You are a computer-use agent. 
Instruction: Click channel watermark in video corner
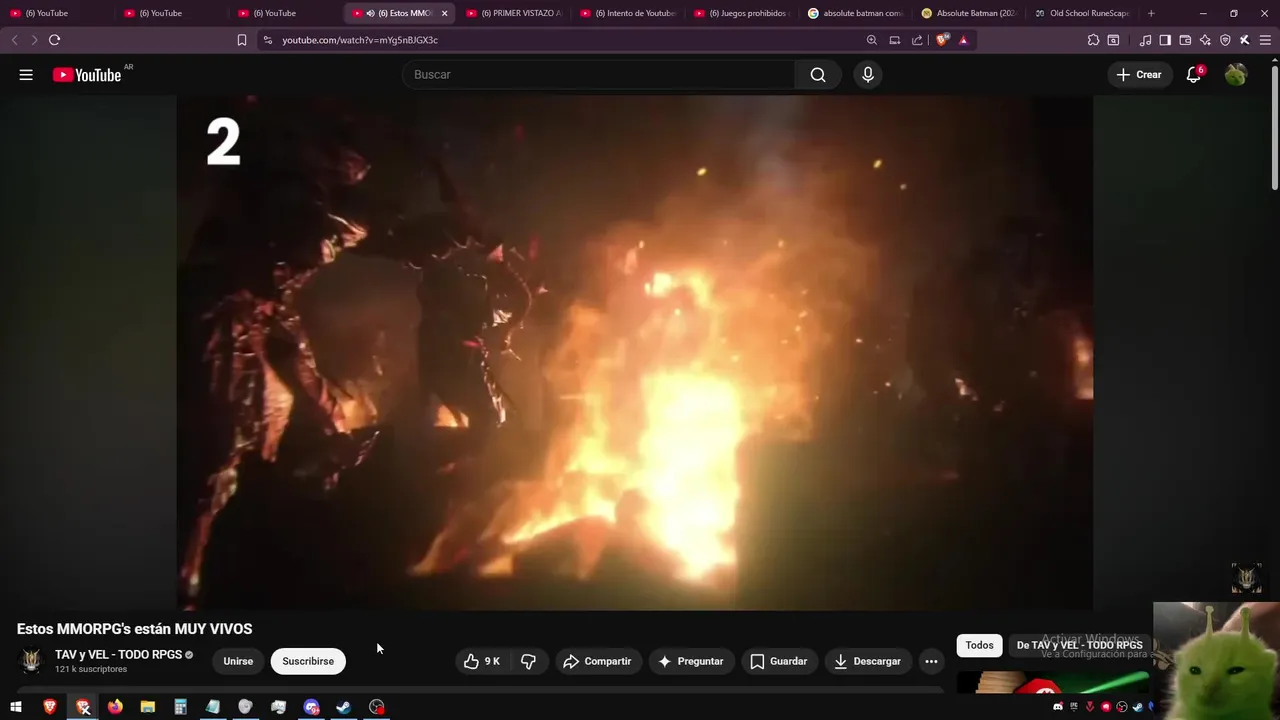point(1246,578)
